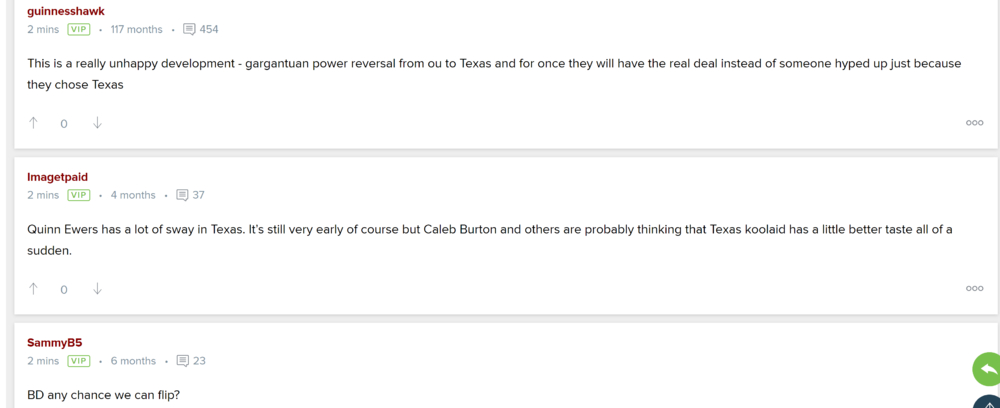Click the dark scroll-to-top arrow button
Viewport: 1000px width, 408px height.
pyautogui.click(x=989, y=403)
